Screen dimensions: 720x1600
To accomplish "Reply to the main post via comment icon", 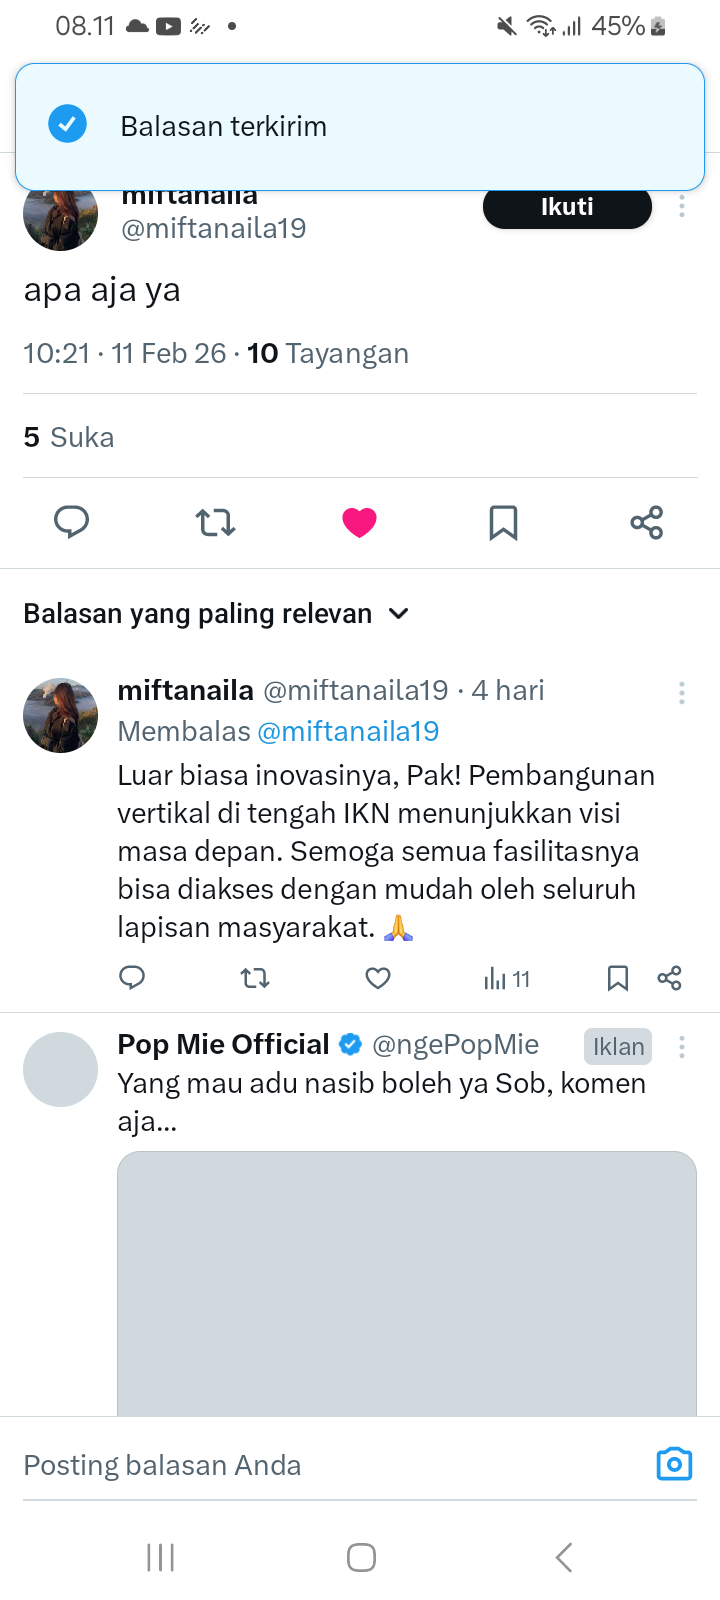I will (x=71, y=522).
